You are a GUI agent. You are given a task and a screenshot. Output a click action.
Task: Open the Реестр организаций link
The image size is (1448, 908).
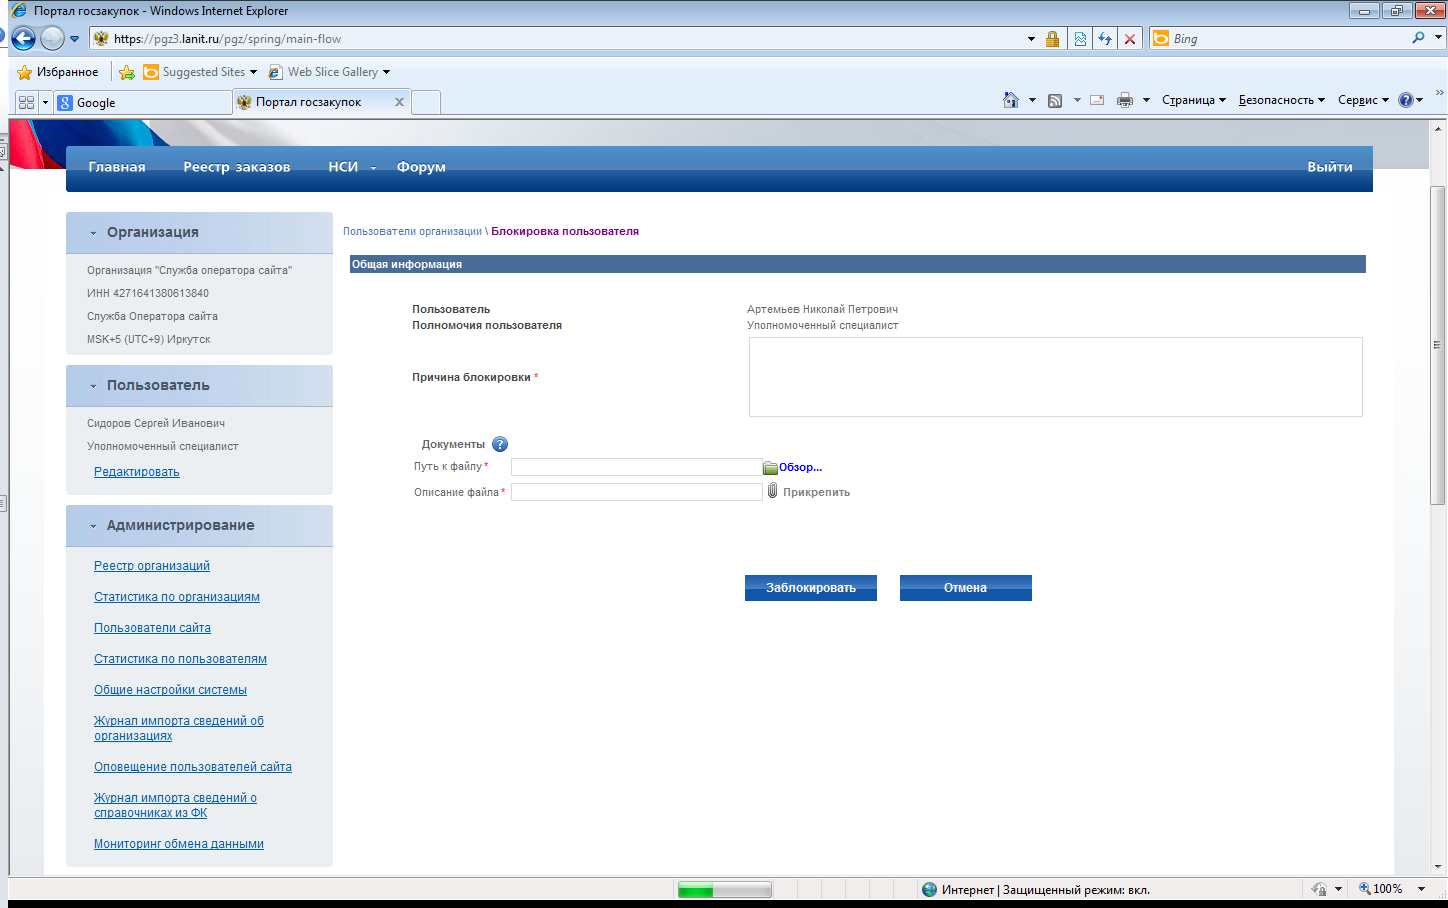(152, 566)
